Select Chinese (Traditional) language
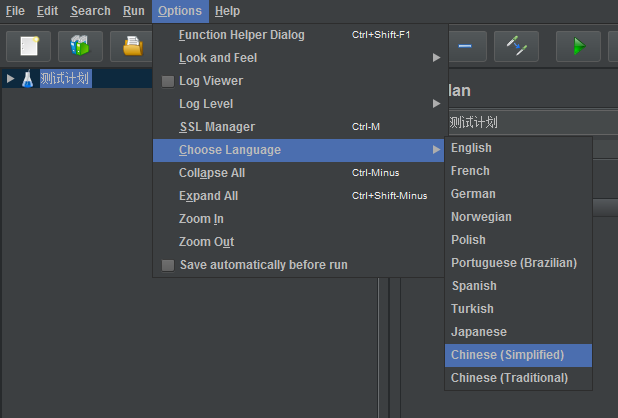 (518, 378)
